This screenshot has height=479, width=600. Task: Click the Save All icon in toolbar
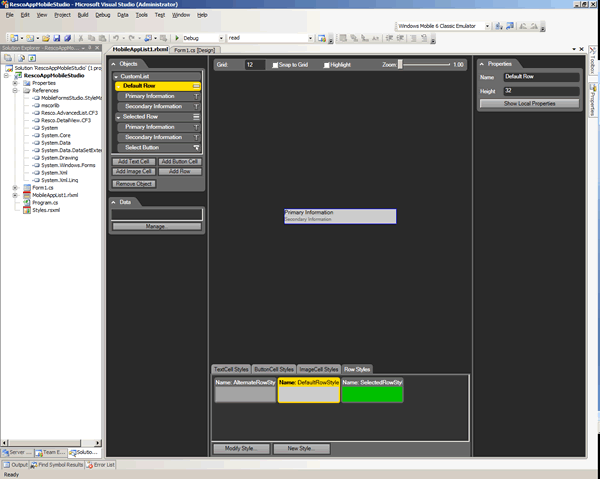(x=67, y=38)
